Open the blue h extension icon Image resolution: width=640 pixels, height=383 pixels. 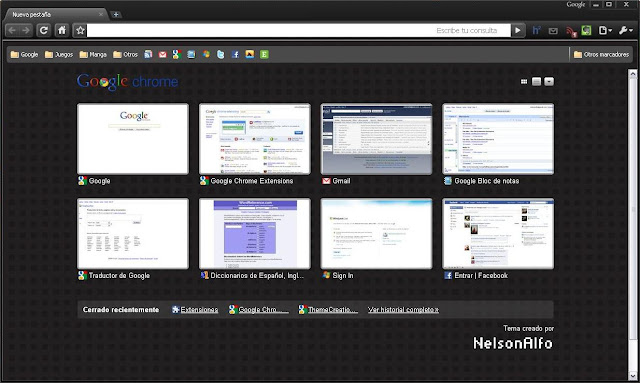pyautogui.click(x=536, y=30)
